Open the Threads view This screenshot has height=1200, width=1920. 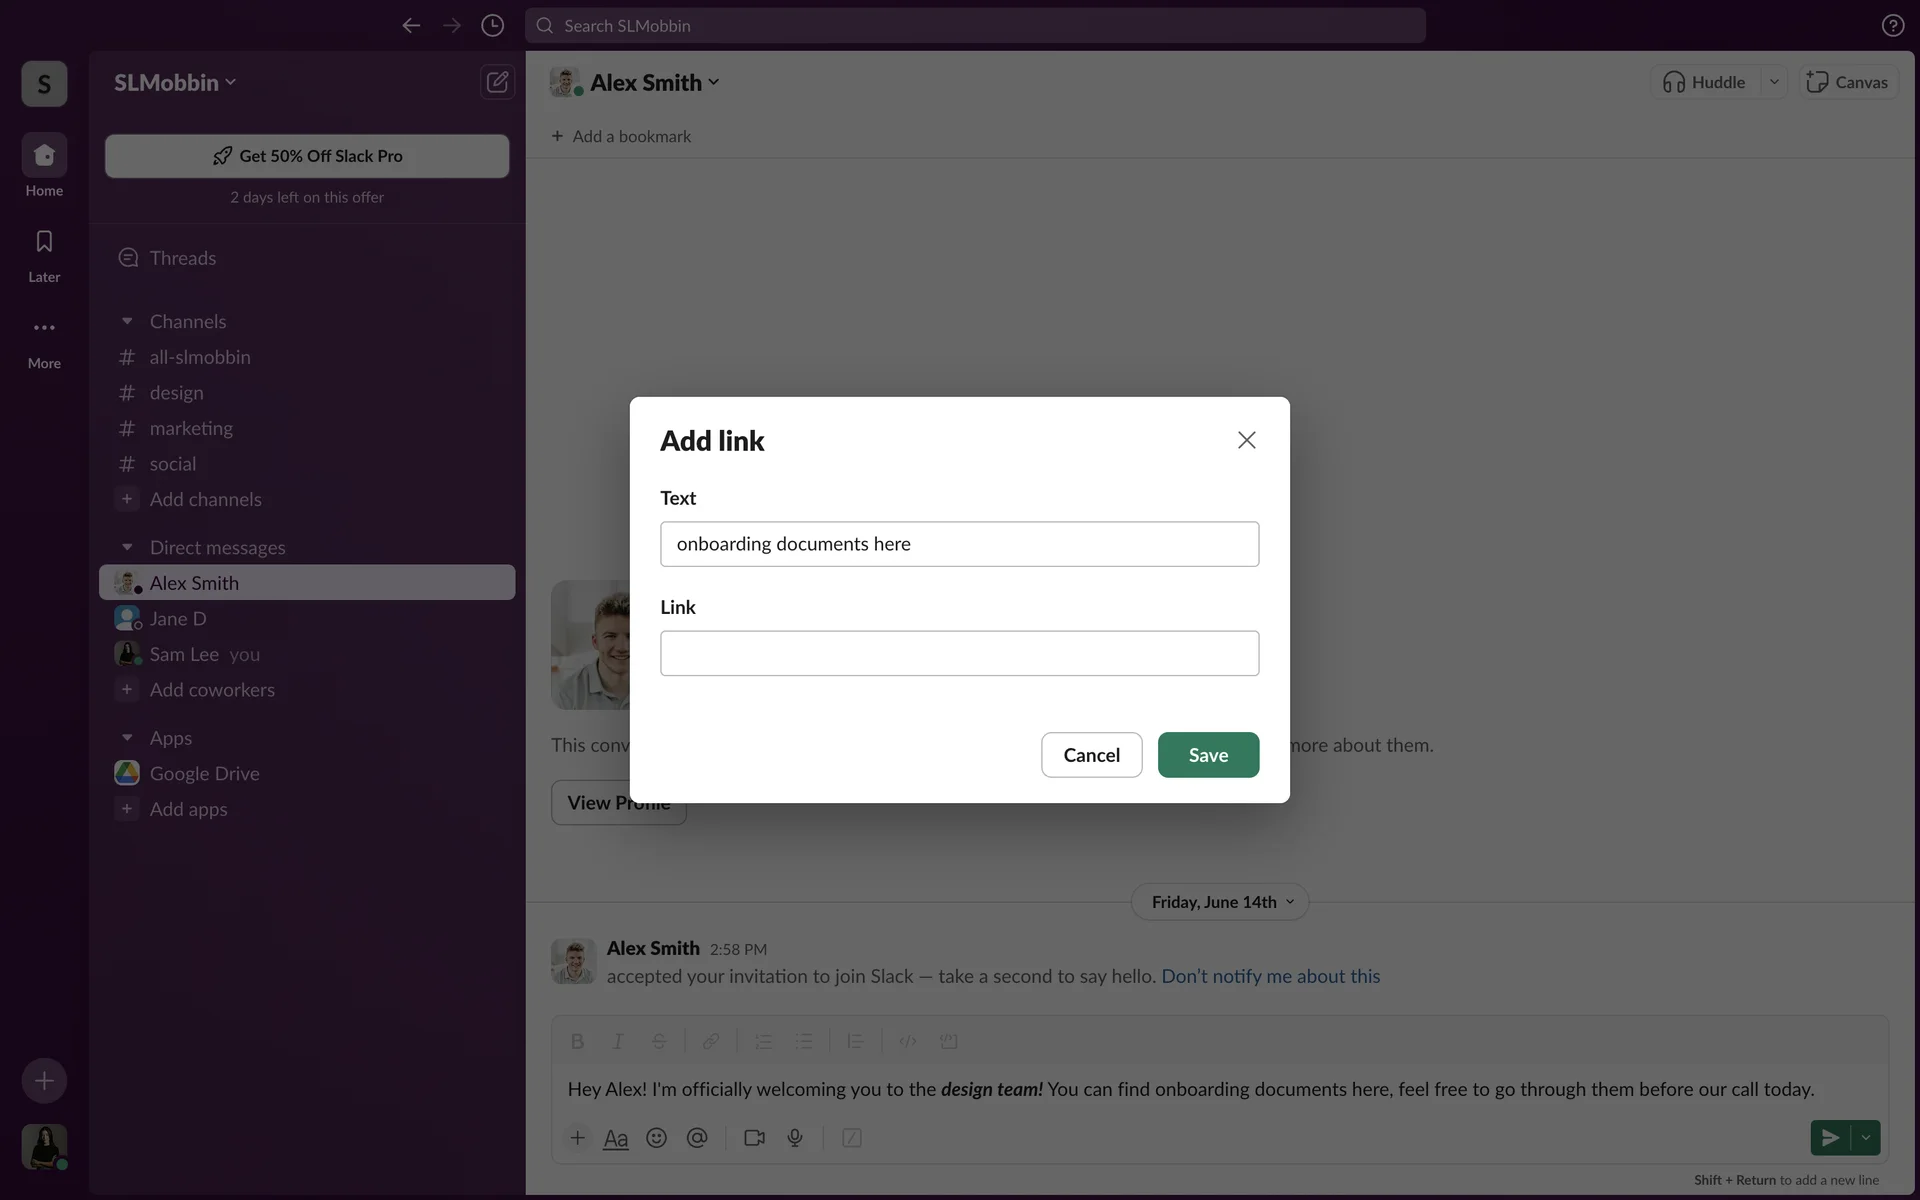click(182, 258)
